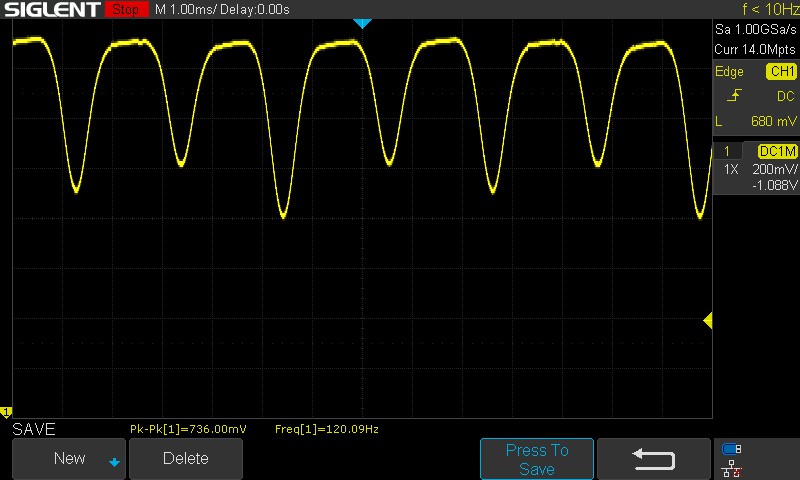Click the Edge trigger type label
Image resolution: width=800 pixels, height=480 pixels.
[x=729, y=71]
